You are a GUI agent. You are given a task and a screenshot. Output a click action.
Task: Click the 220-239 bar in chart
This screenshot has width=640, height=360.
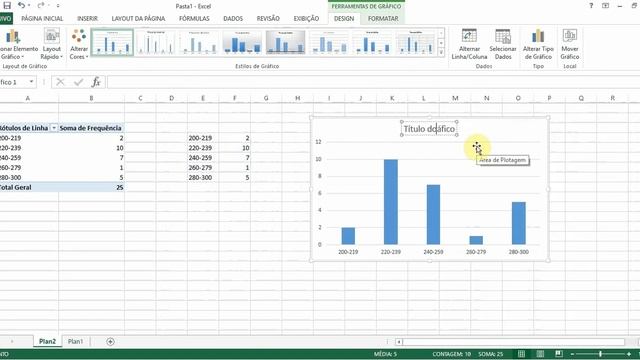(x=391, y=202)
